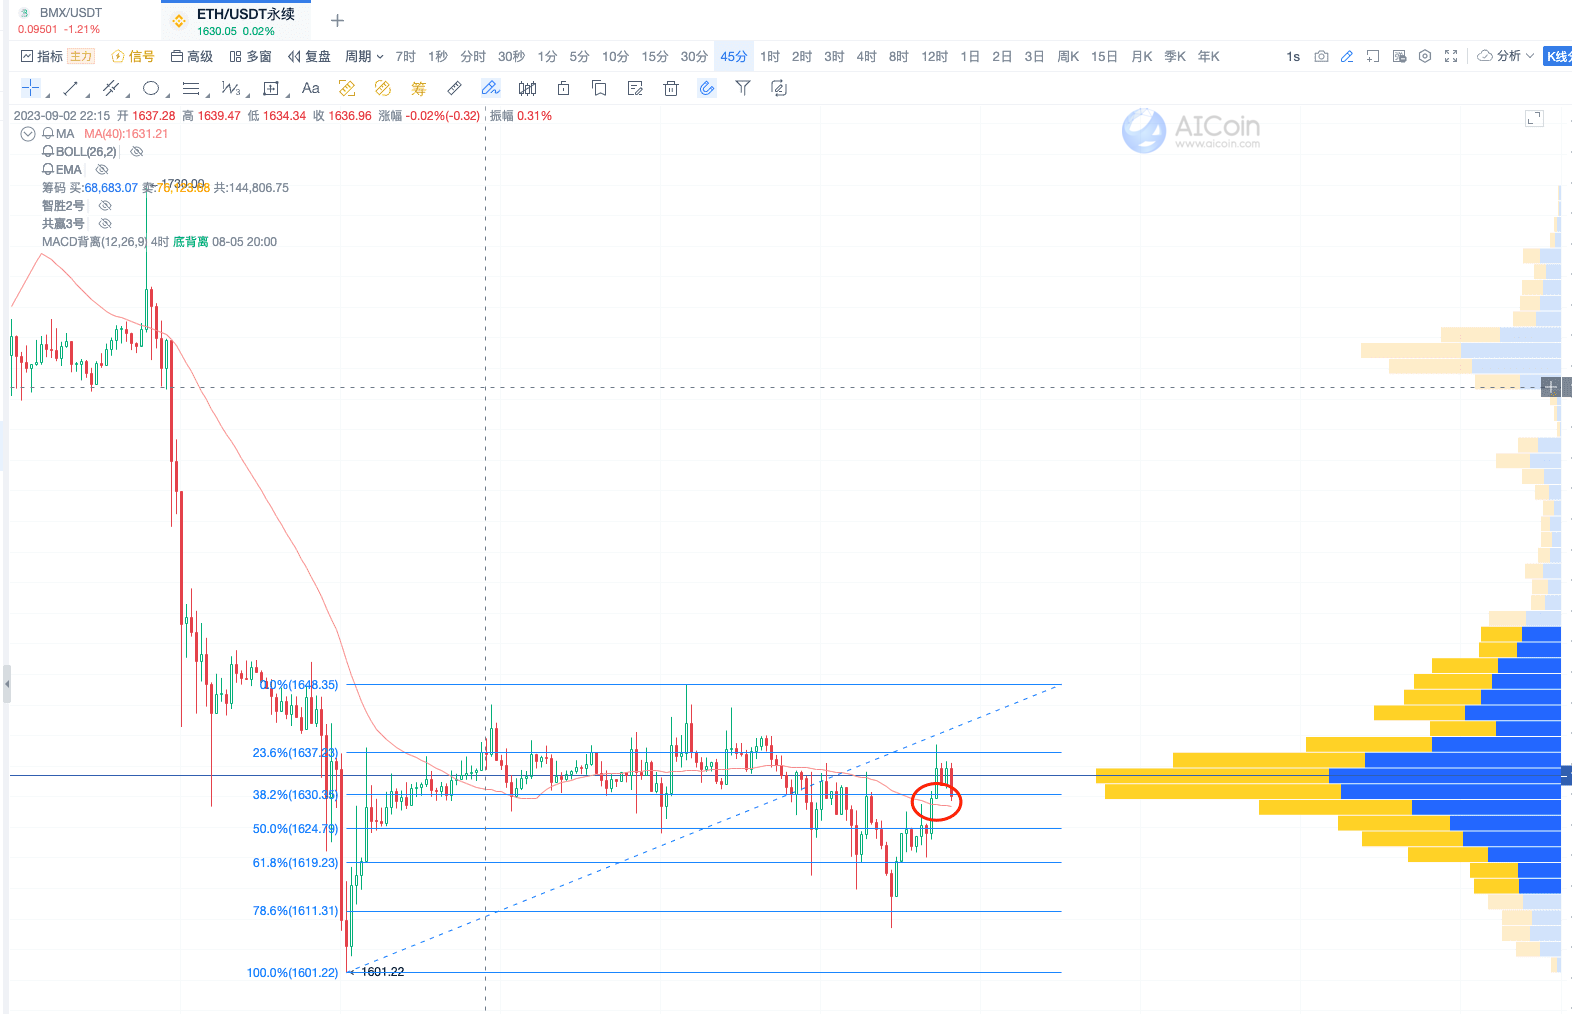Open the 周期 period dropdown
Viewport: 1572px width, 1014px height.
tap(364, 56)
